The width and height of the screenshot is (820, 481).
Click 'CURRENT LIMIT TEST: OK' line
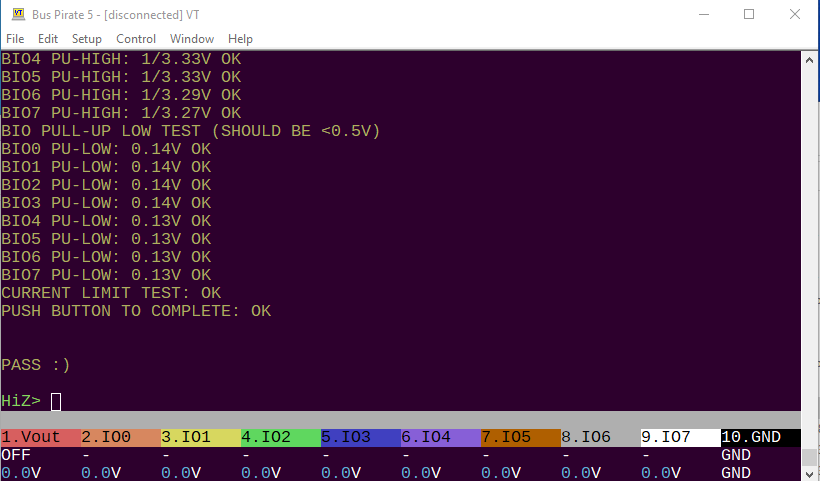111,293
